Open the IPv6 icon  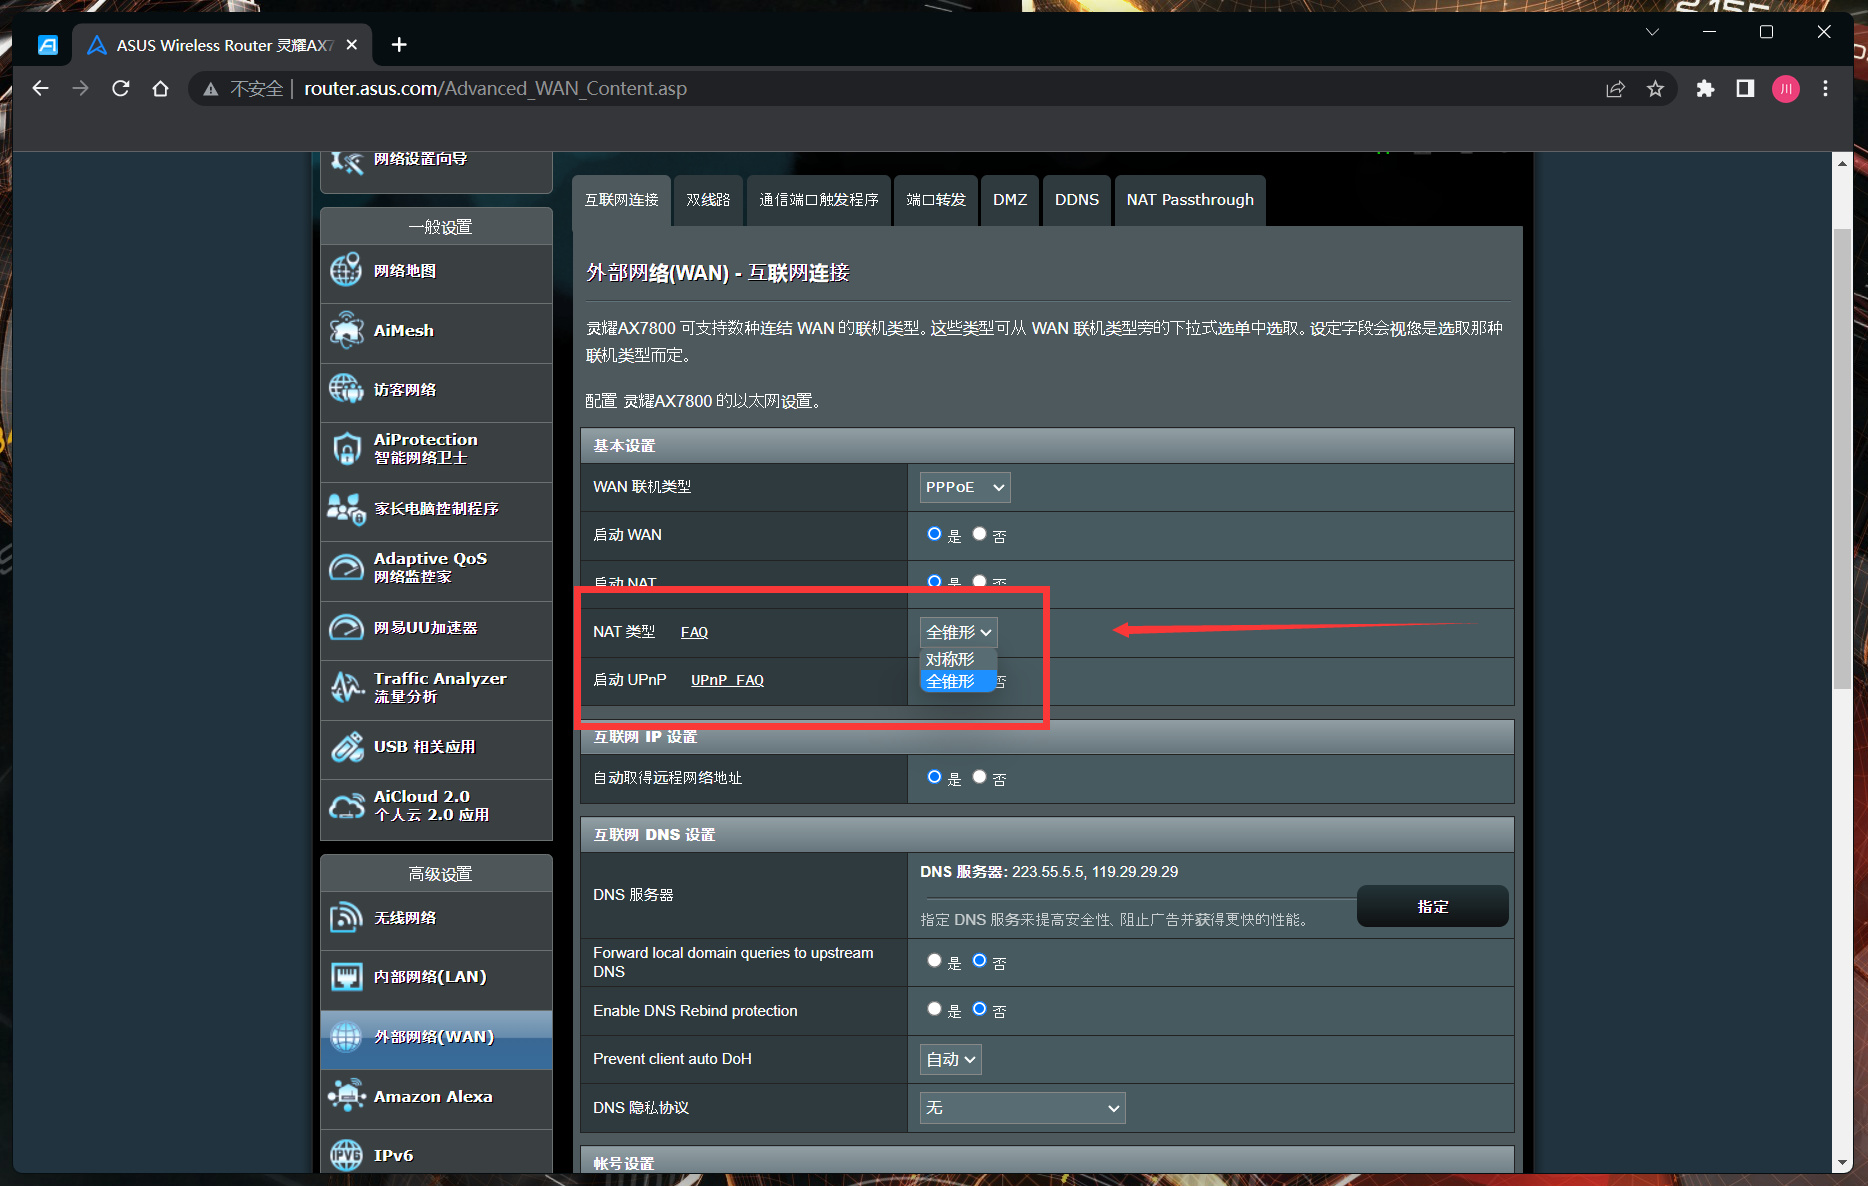pos(346,1155)
